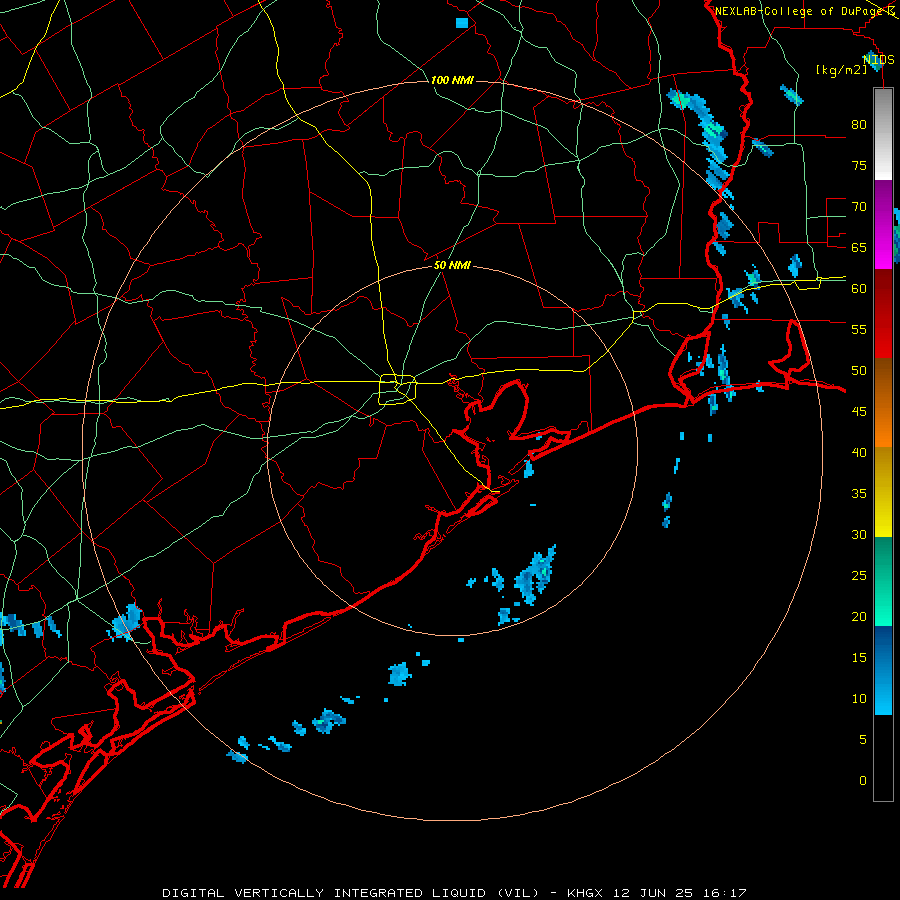Pick the gray-white segment of the VIL scale
The image size is (900, 900).
click(883, 134)
